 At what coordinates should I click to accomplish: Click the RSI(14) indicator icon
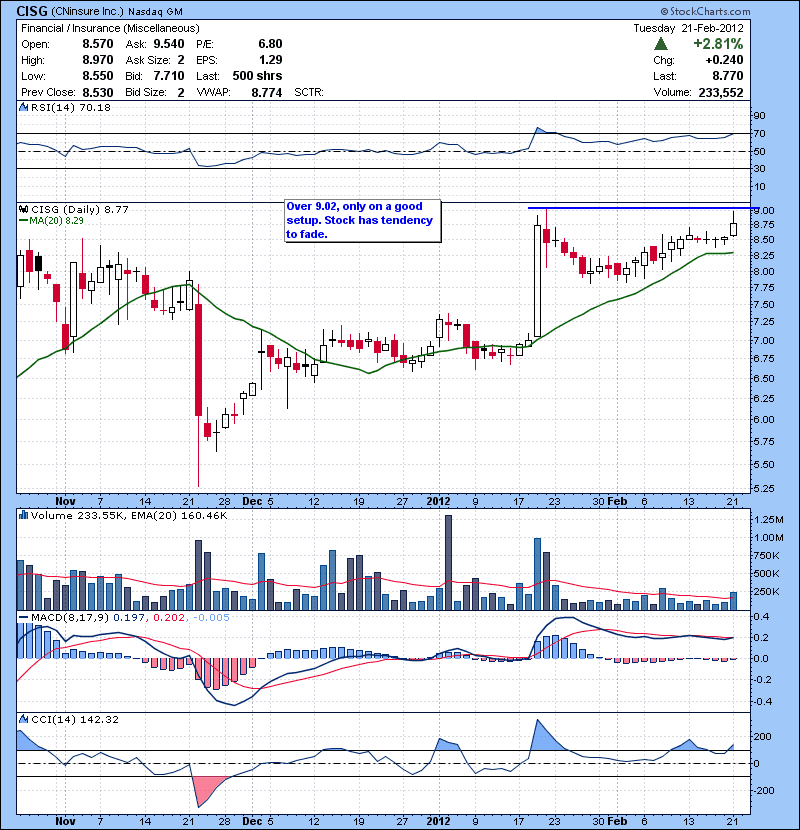23,107
